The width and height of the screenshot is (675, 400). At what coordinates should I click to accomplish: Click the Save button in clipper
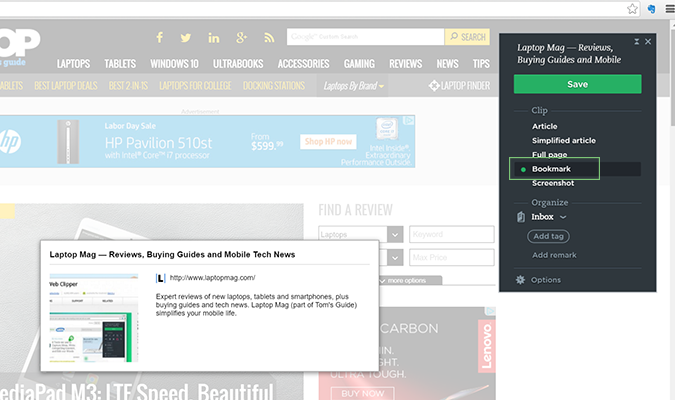pos(577,84)
